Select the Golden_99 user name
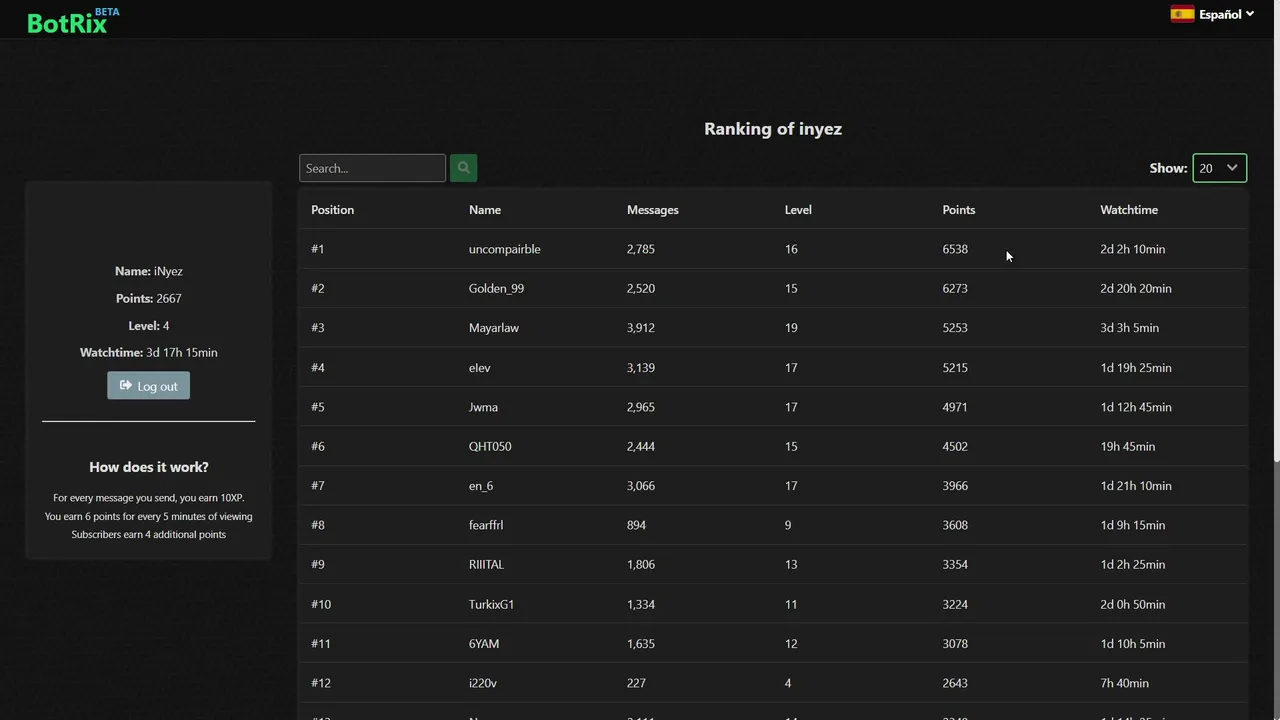Screen dimensions: 1280x720 pyautogui.click(x=496, y=288)
